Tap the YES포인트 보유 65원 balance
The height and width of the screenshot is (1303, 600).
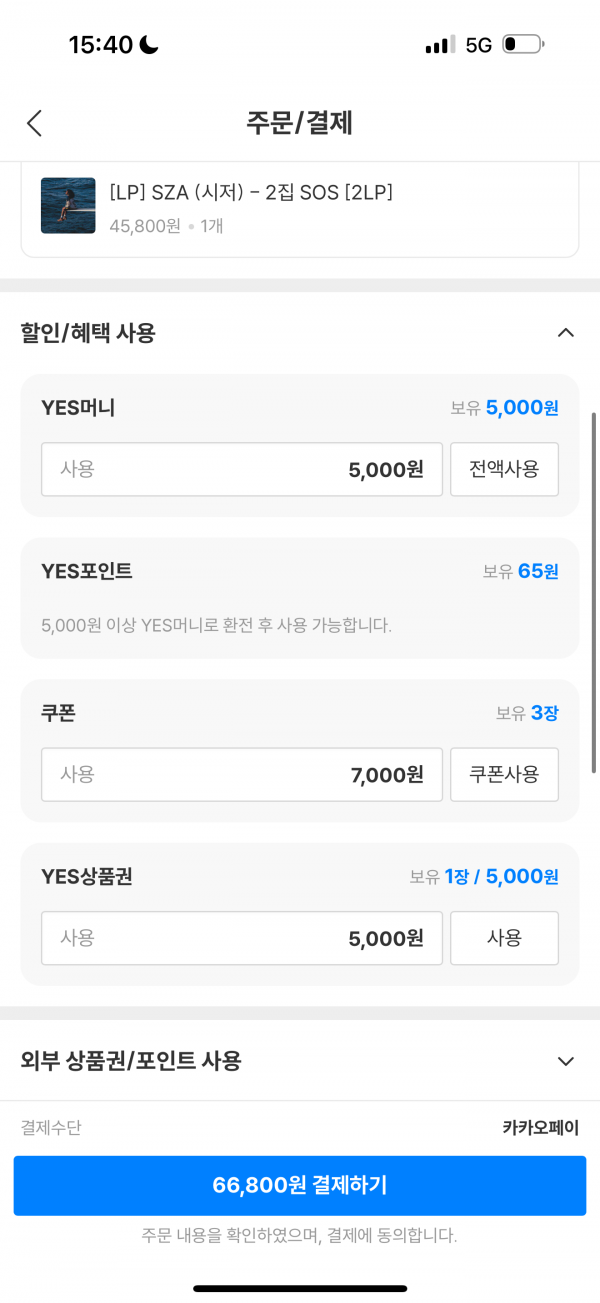click(520, 572)
